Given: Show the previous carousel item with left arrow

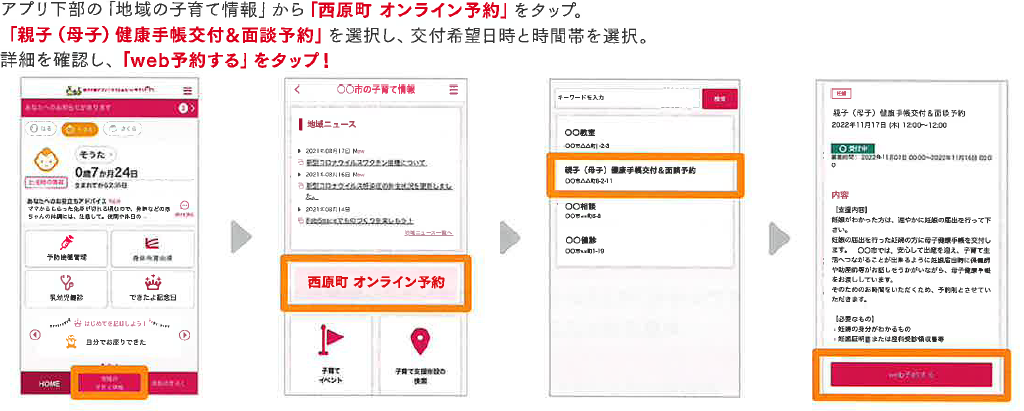Looking at the screenshot, I should point(36,335).
